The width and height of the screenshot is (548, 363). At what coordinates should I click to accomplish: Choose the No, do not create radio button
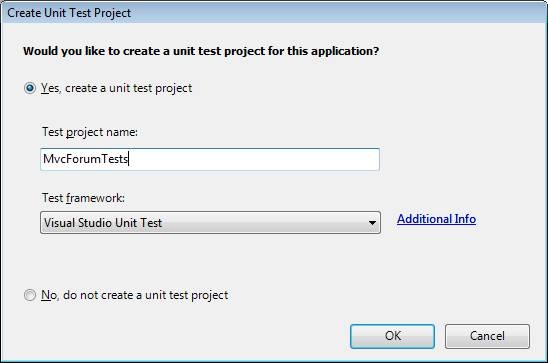click(30, 295)
